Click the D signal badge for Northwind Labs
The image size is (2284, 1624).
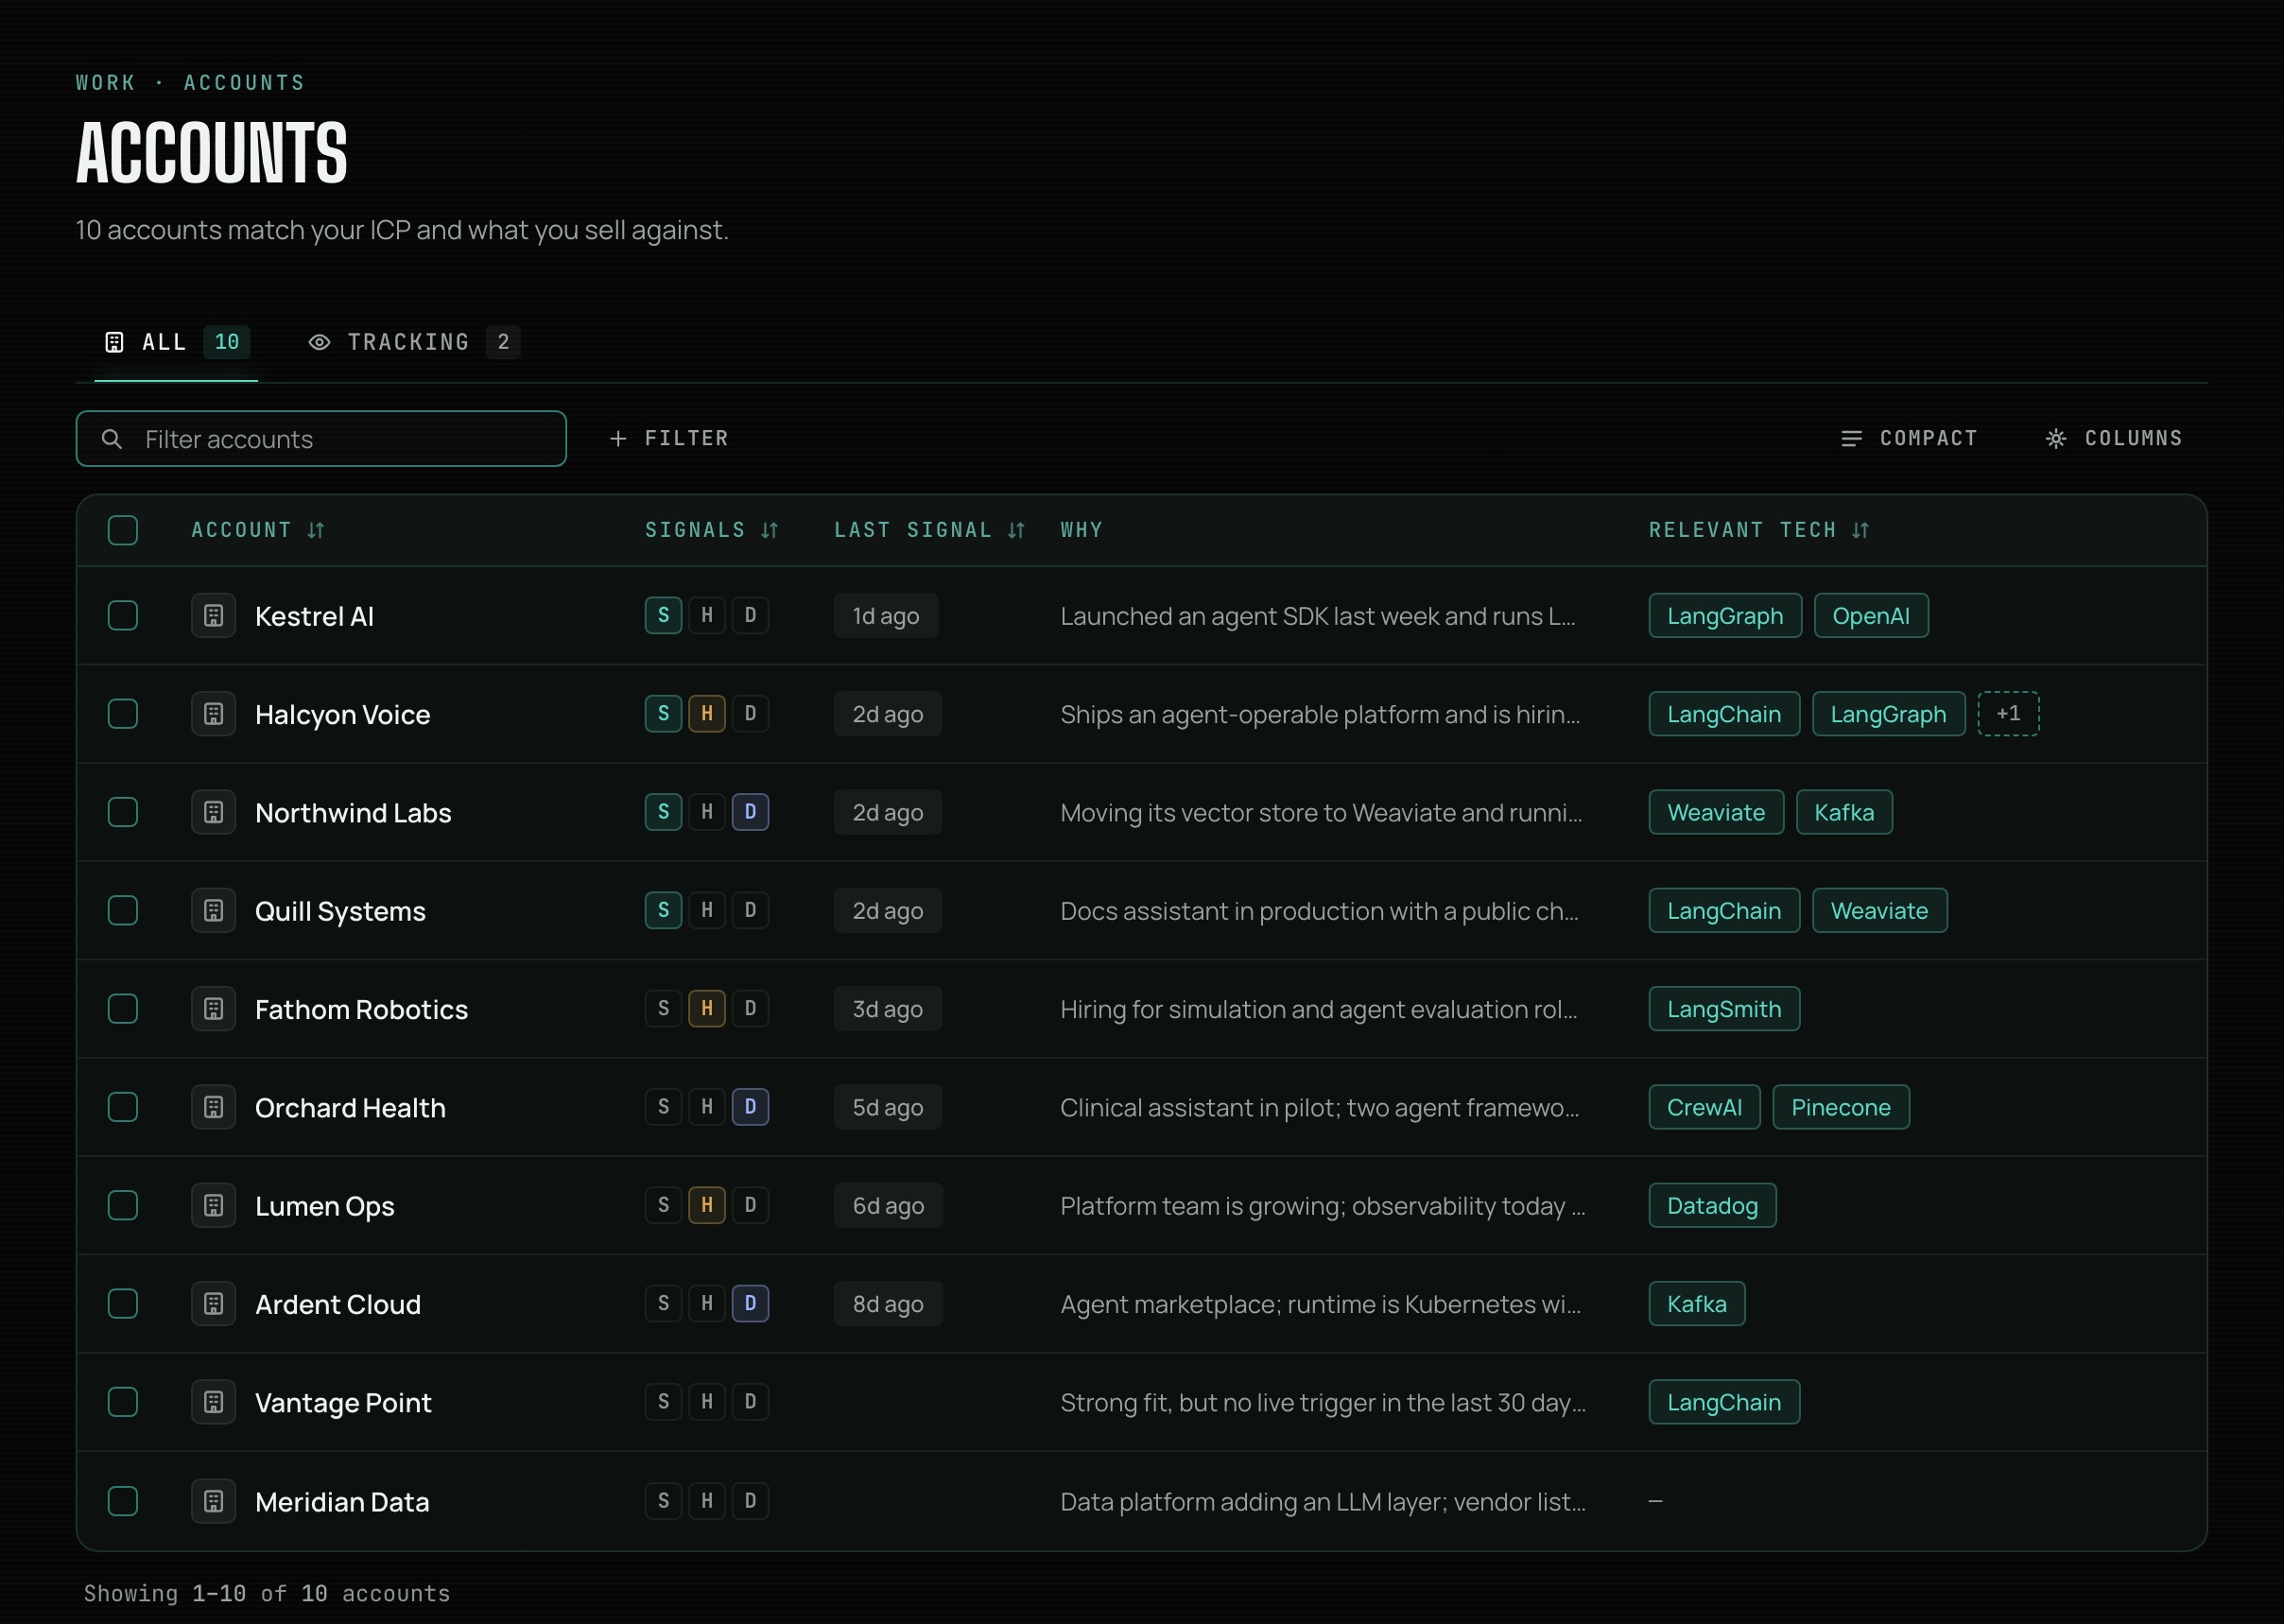750,812
